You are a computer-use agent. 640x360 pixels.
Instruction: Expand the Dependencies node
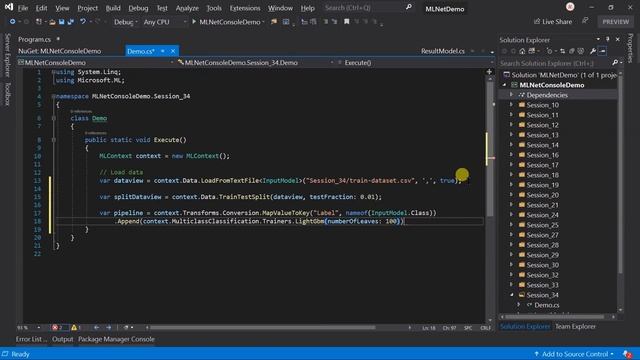pyautogui.click(x=511, y=95)
